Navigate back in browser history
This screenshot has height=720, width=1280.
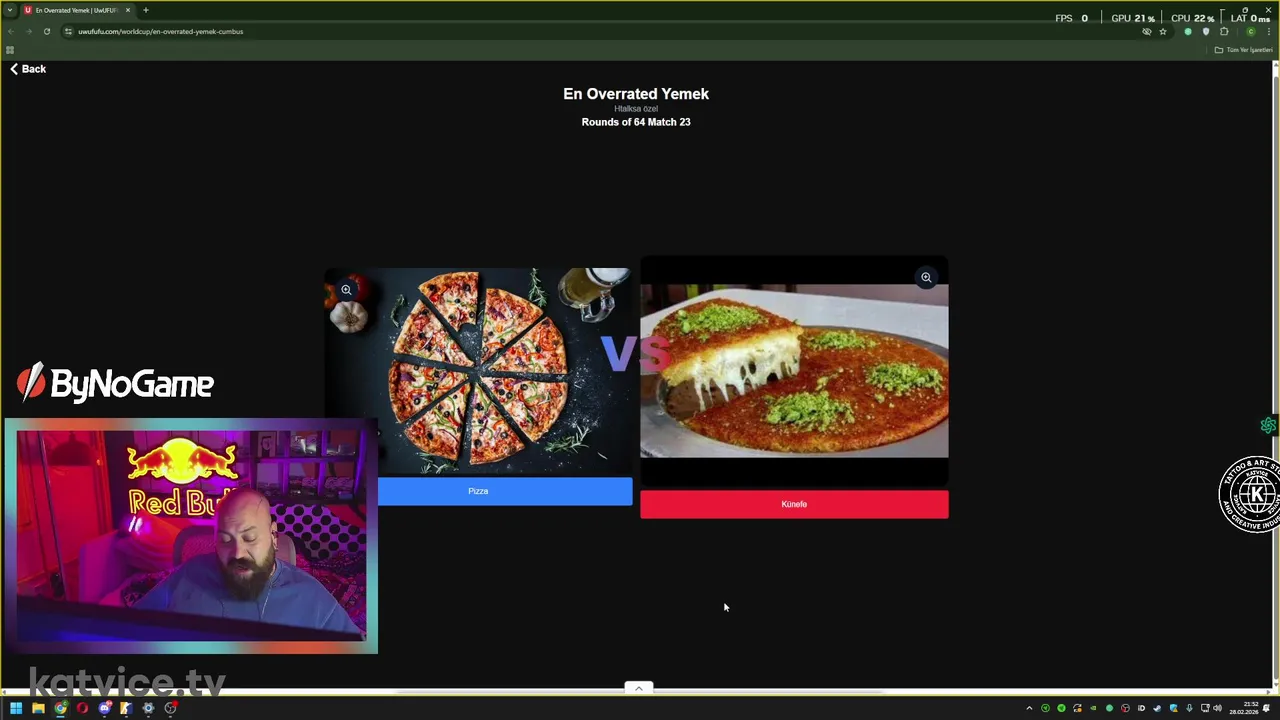click(11, 31)
